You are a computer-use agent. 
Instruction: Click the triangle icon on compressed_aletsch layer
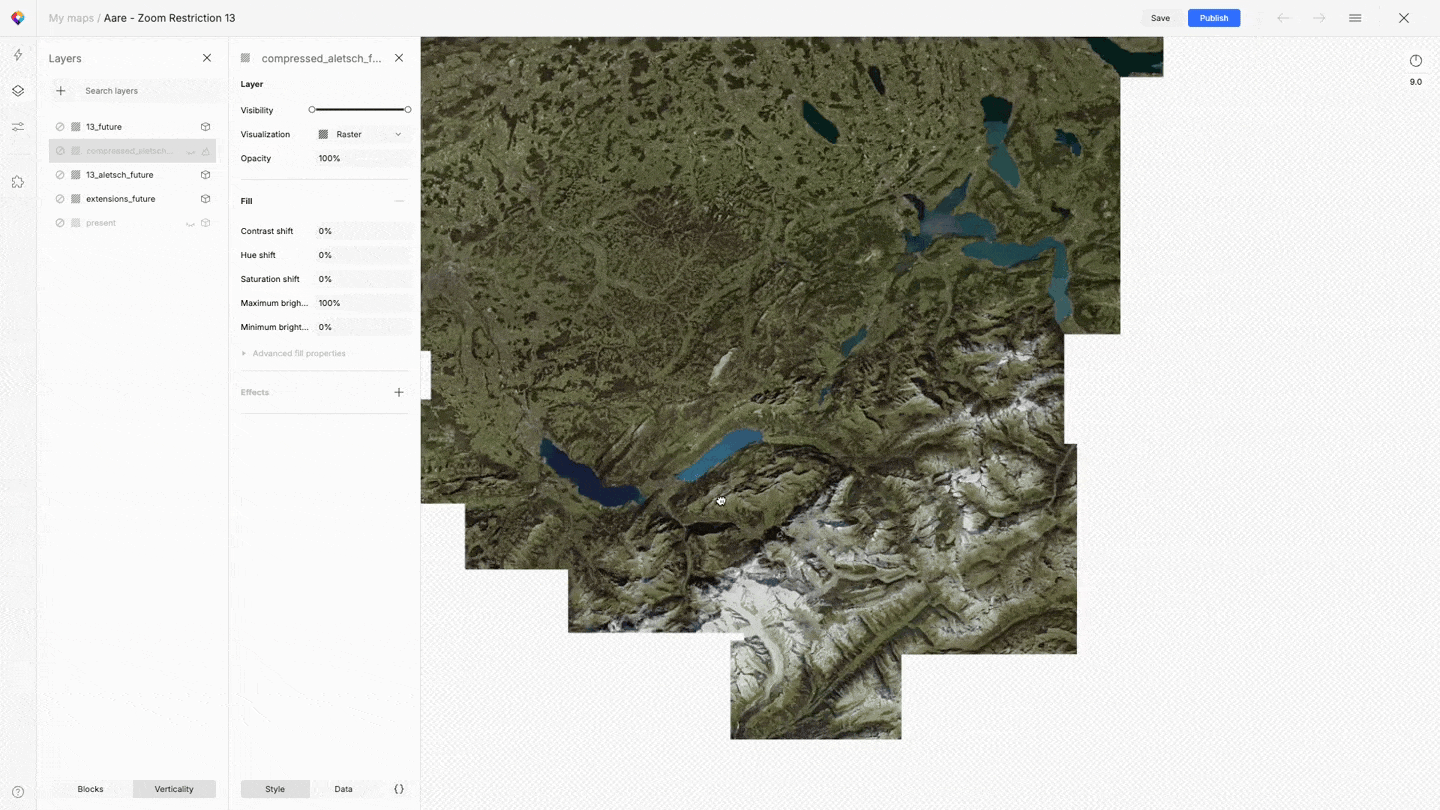point(205,151)
